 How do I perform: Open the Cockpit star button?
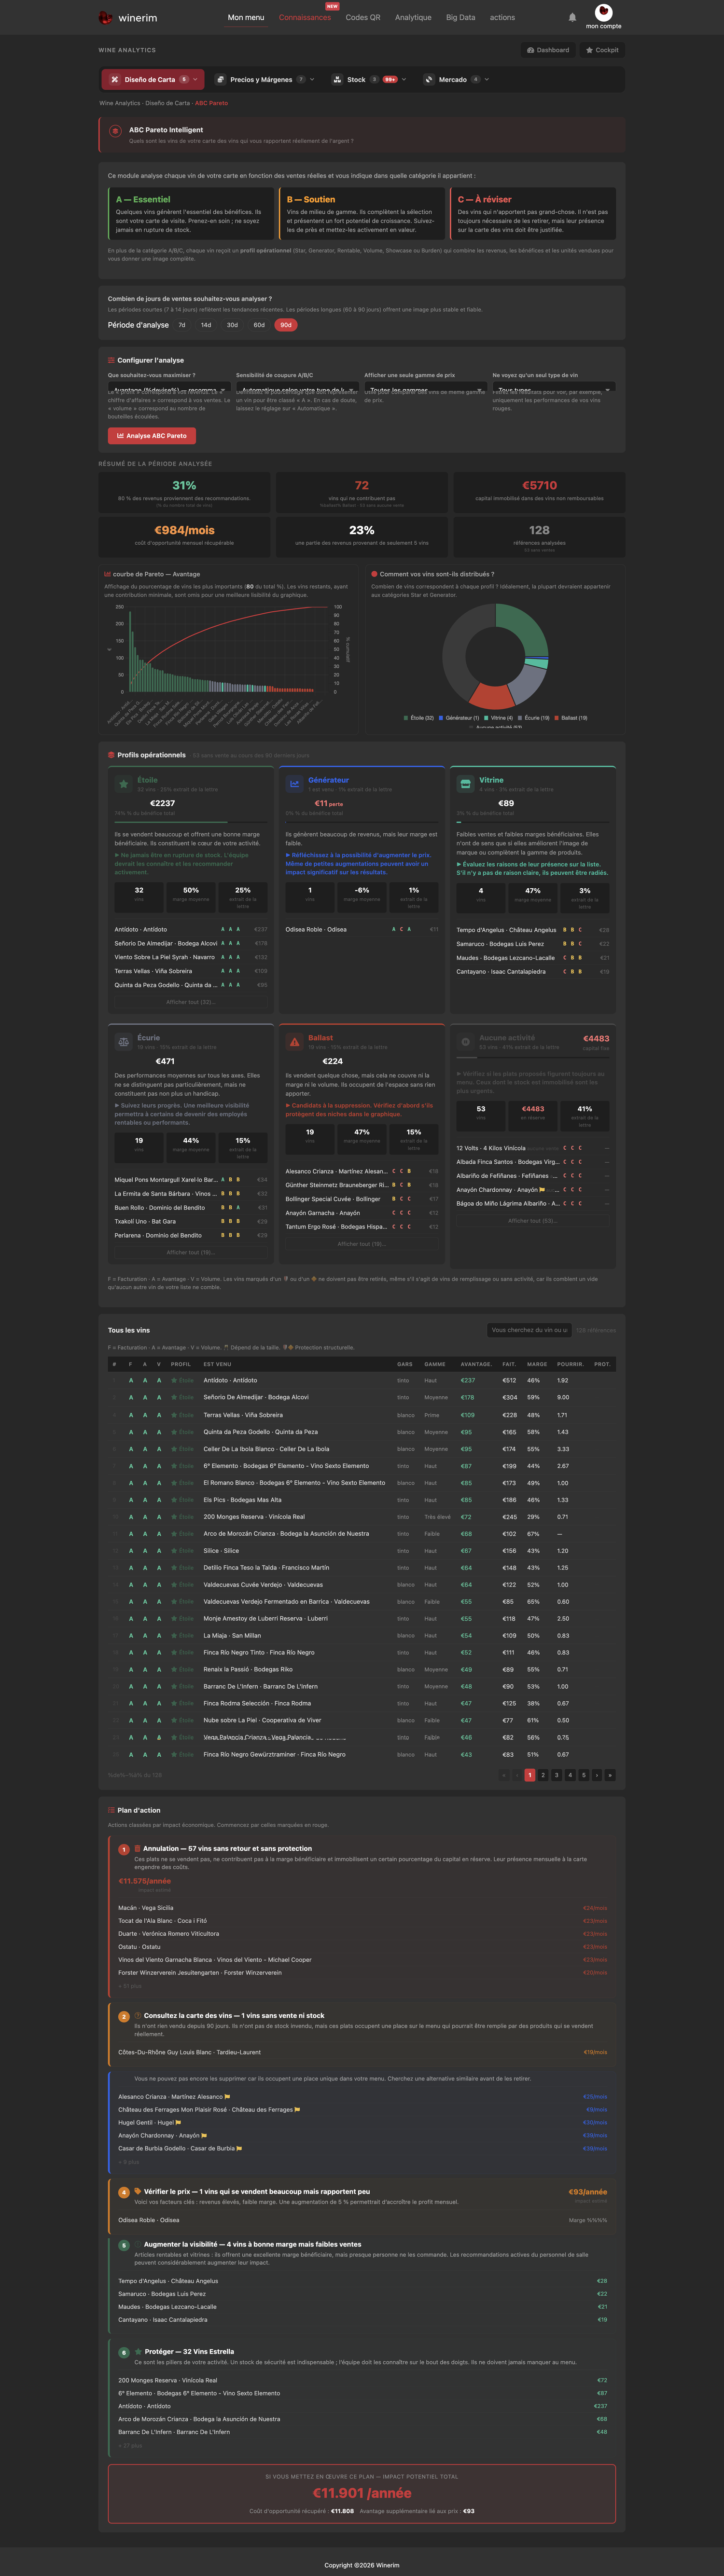[x=602, y=50]
